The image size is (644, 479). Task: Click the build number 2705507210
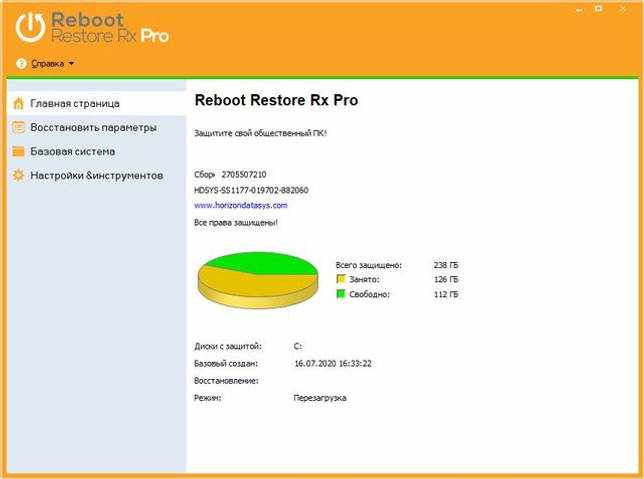(x=244, y=175)
